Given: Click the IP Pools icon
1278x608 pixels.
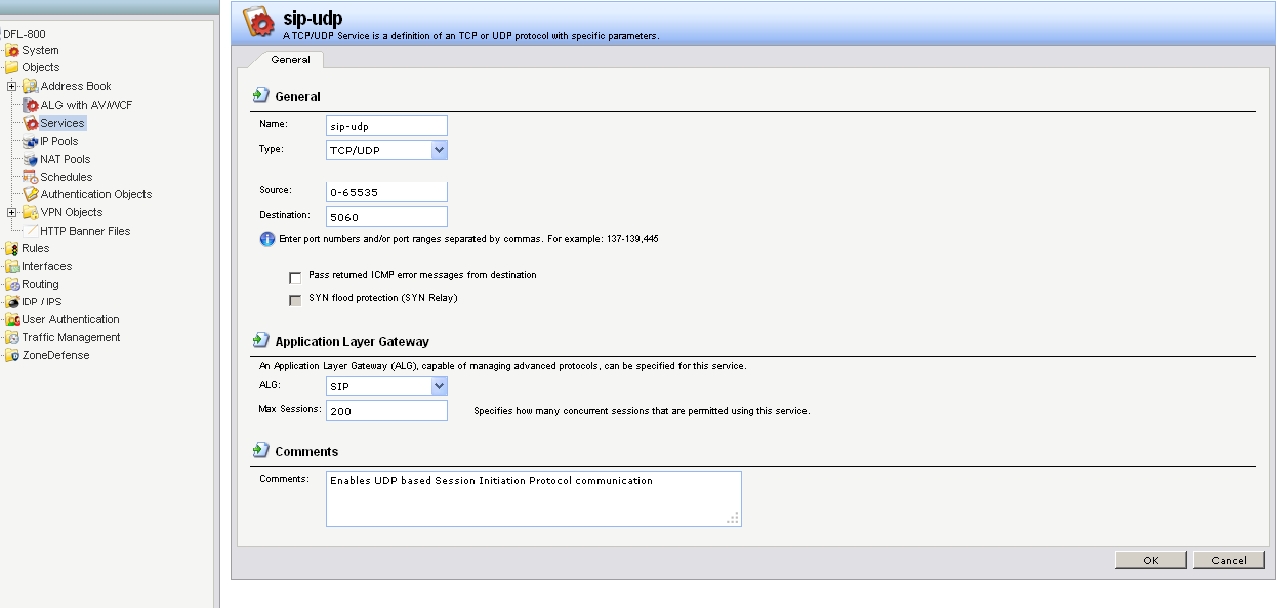Looking at the screenshot, I should pyautogui.click(x=31, y=141).
